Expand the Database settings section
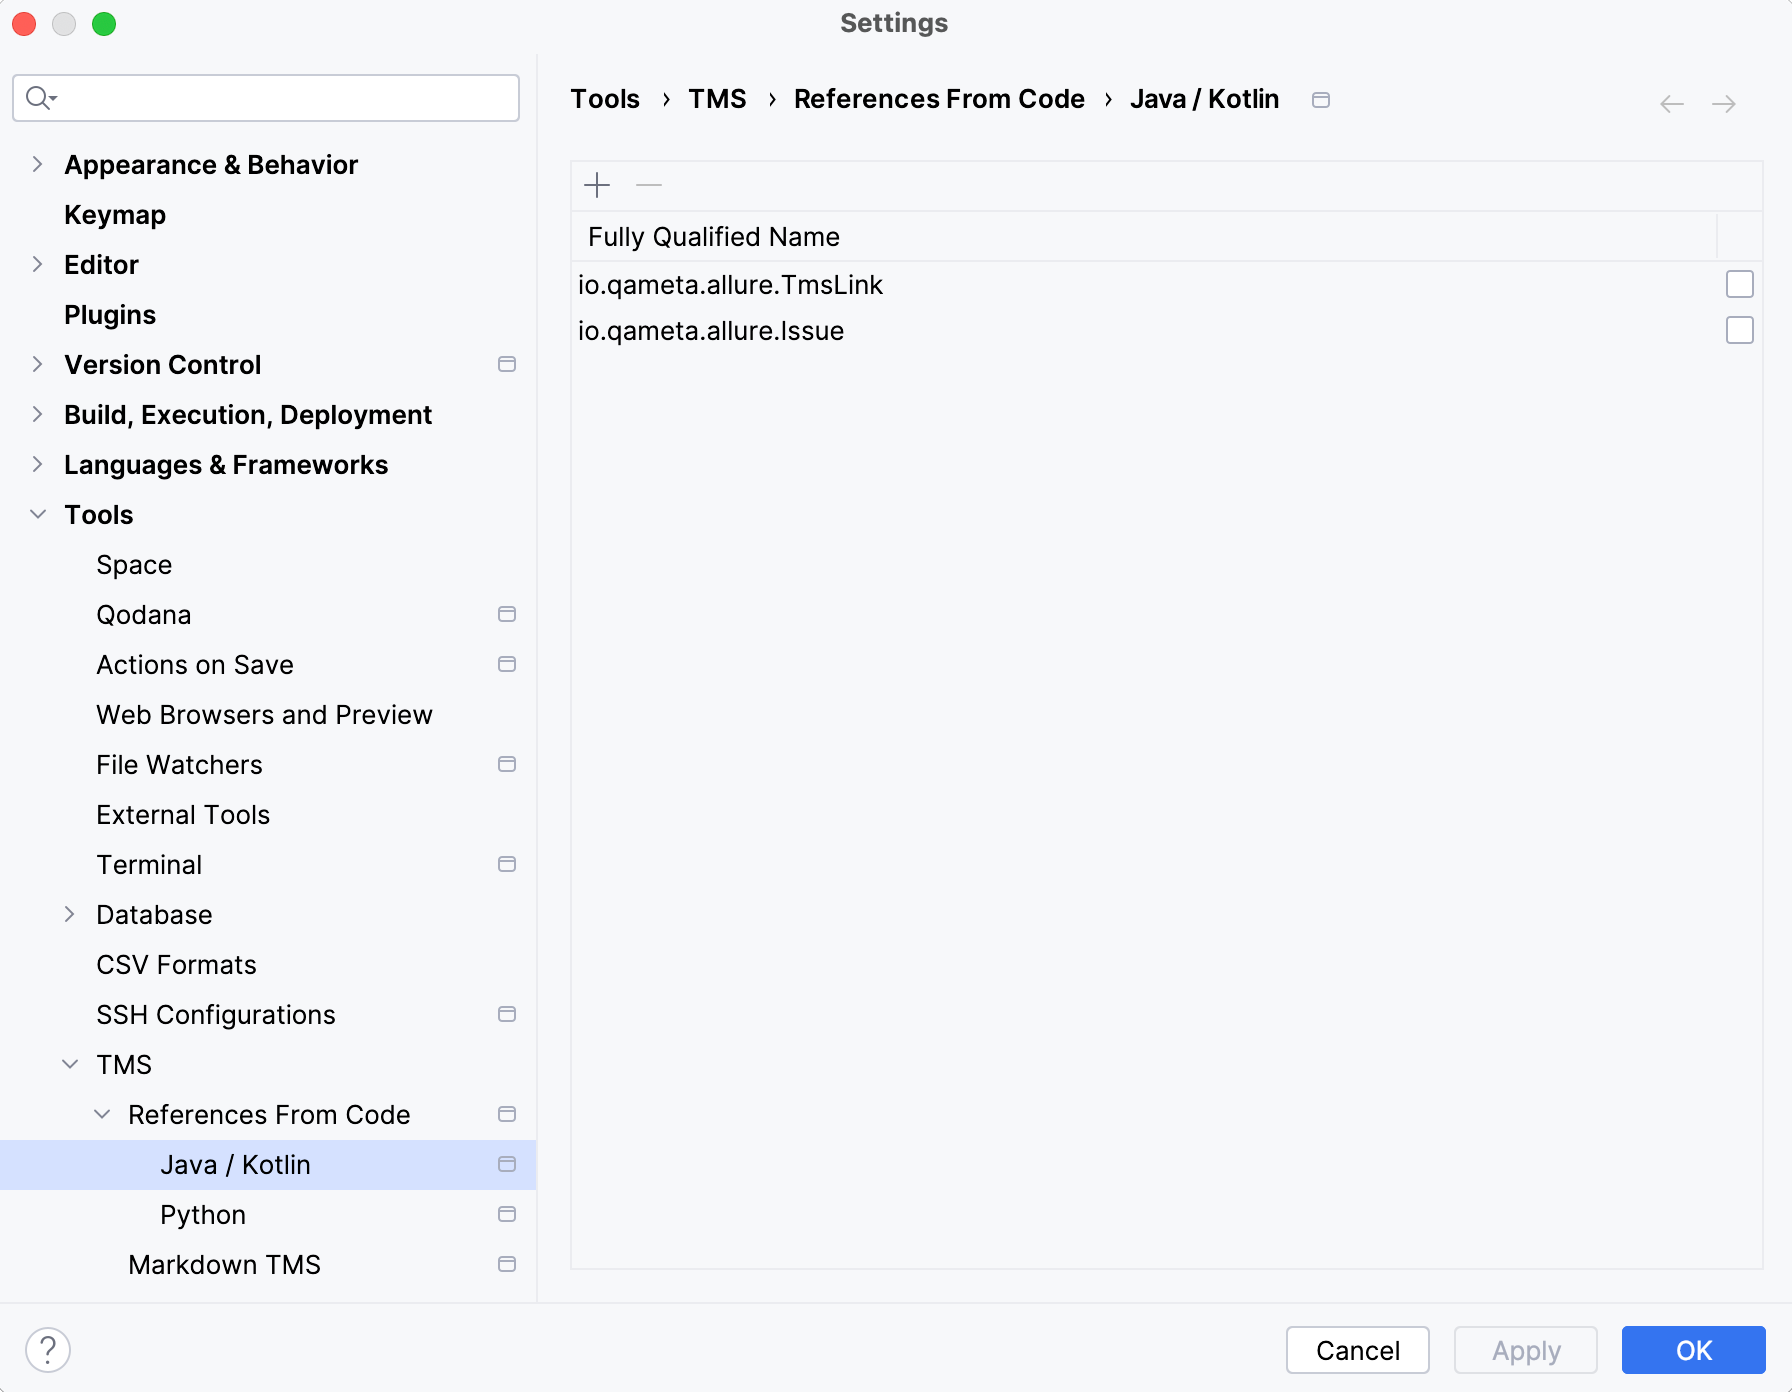This screenshot has height=1392, width=1792. point(69,914)
